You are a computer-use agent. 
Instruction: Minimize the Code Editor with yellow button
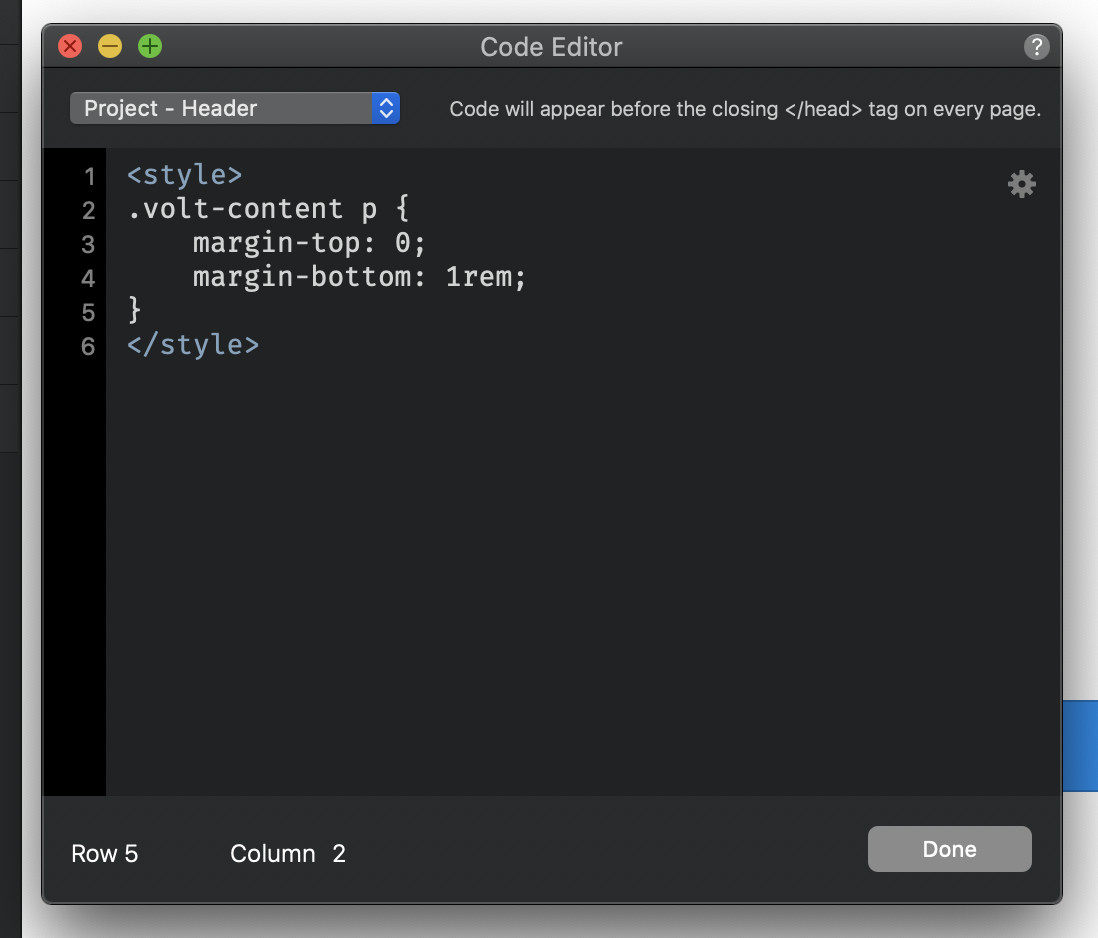(x=110, y=46)
